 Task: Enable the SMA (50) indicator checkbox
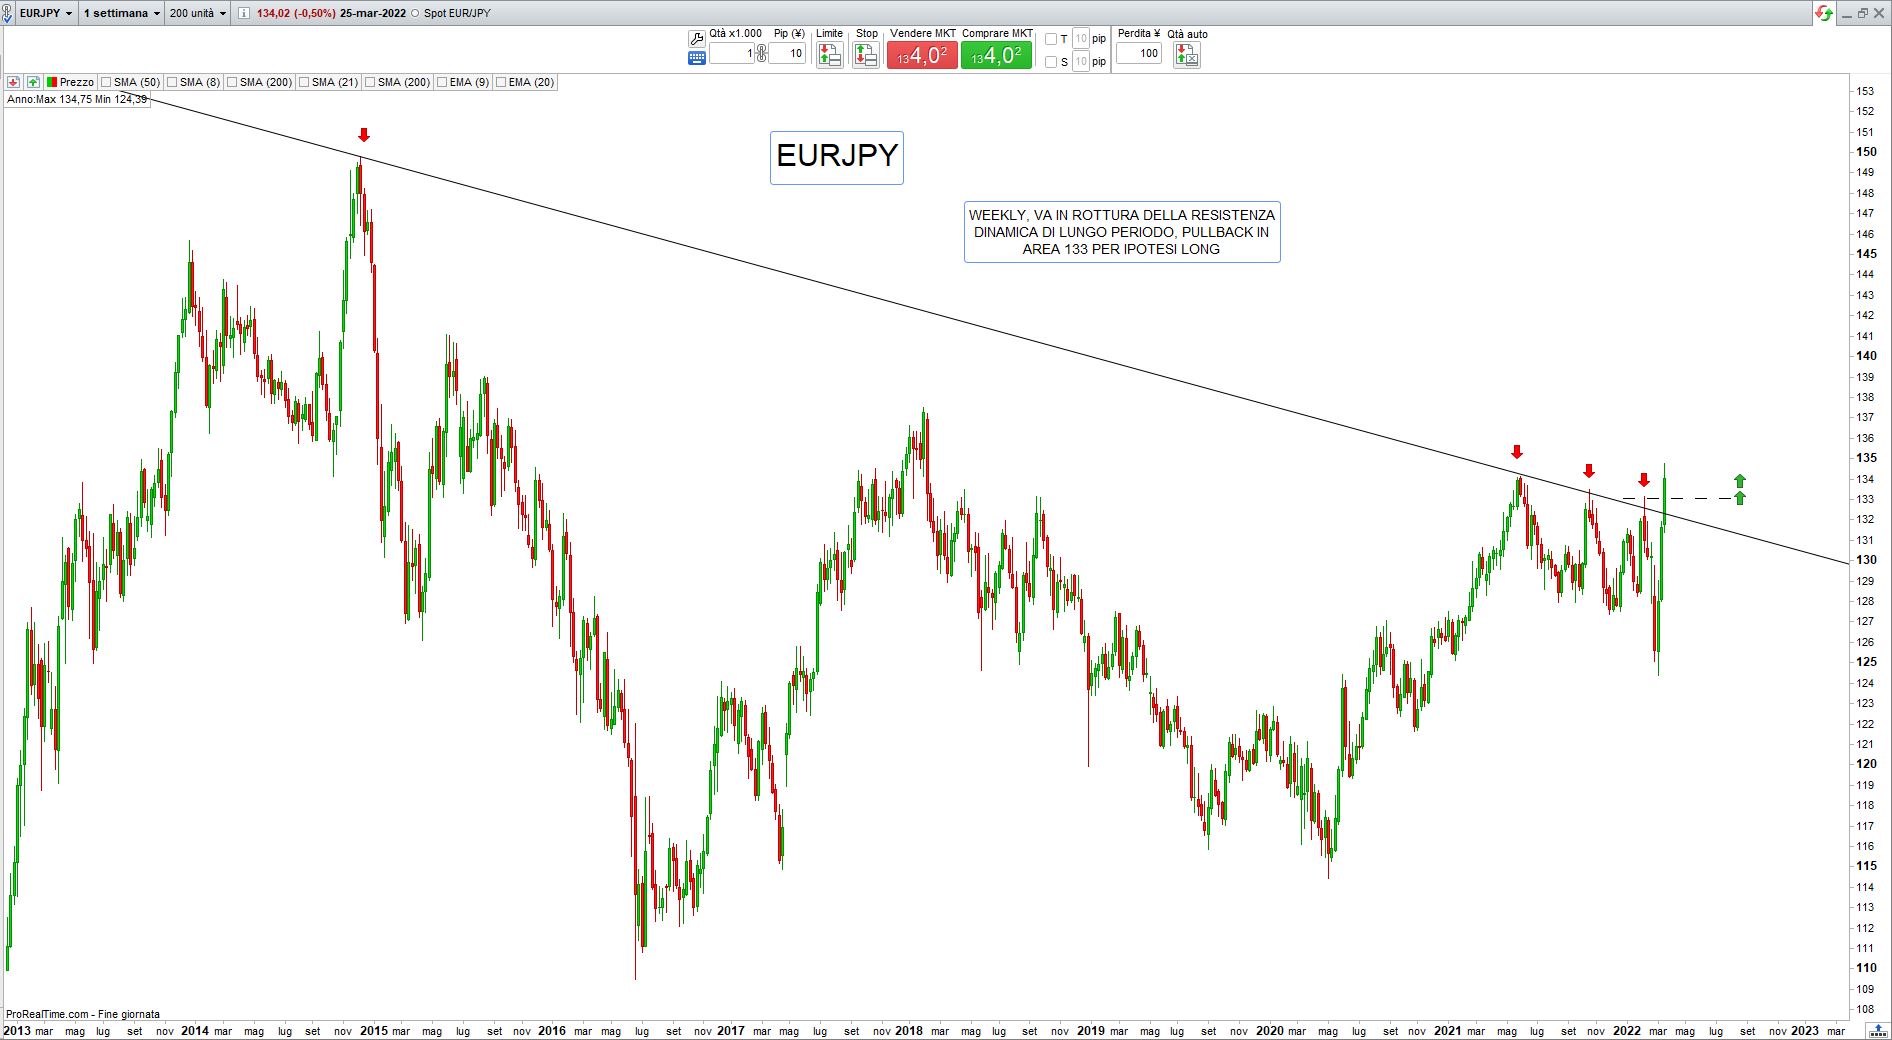[x=106, y=82]
